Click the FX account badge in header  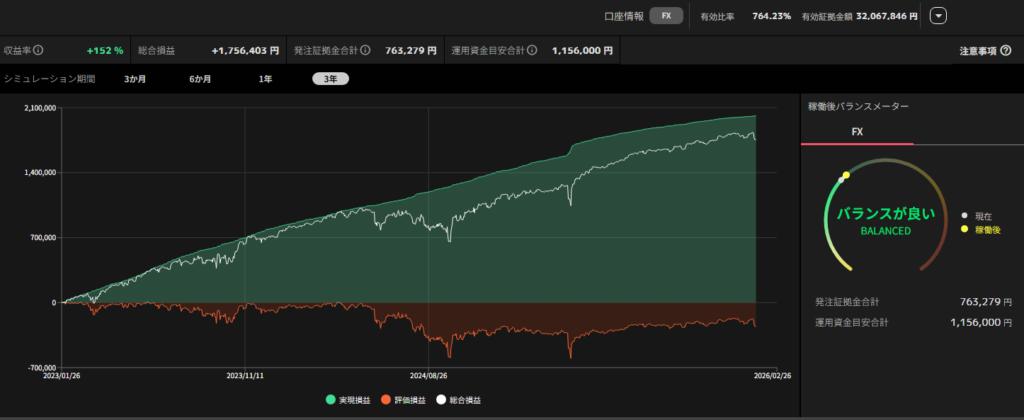[x=666, y=15]
